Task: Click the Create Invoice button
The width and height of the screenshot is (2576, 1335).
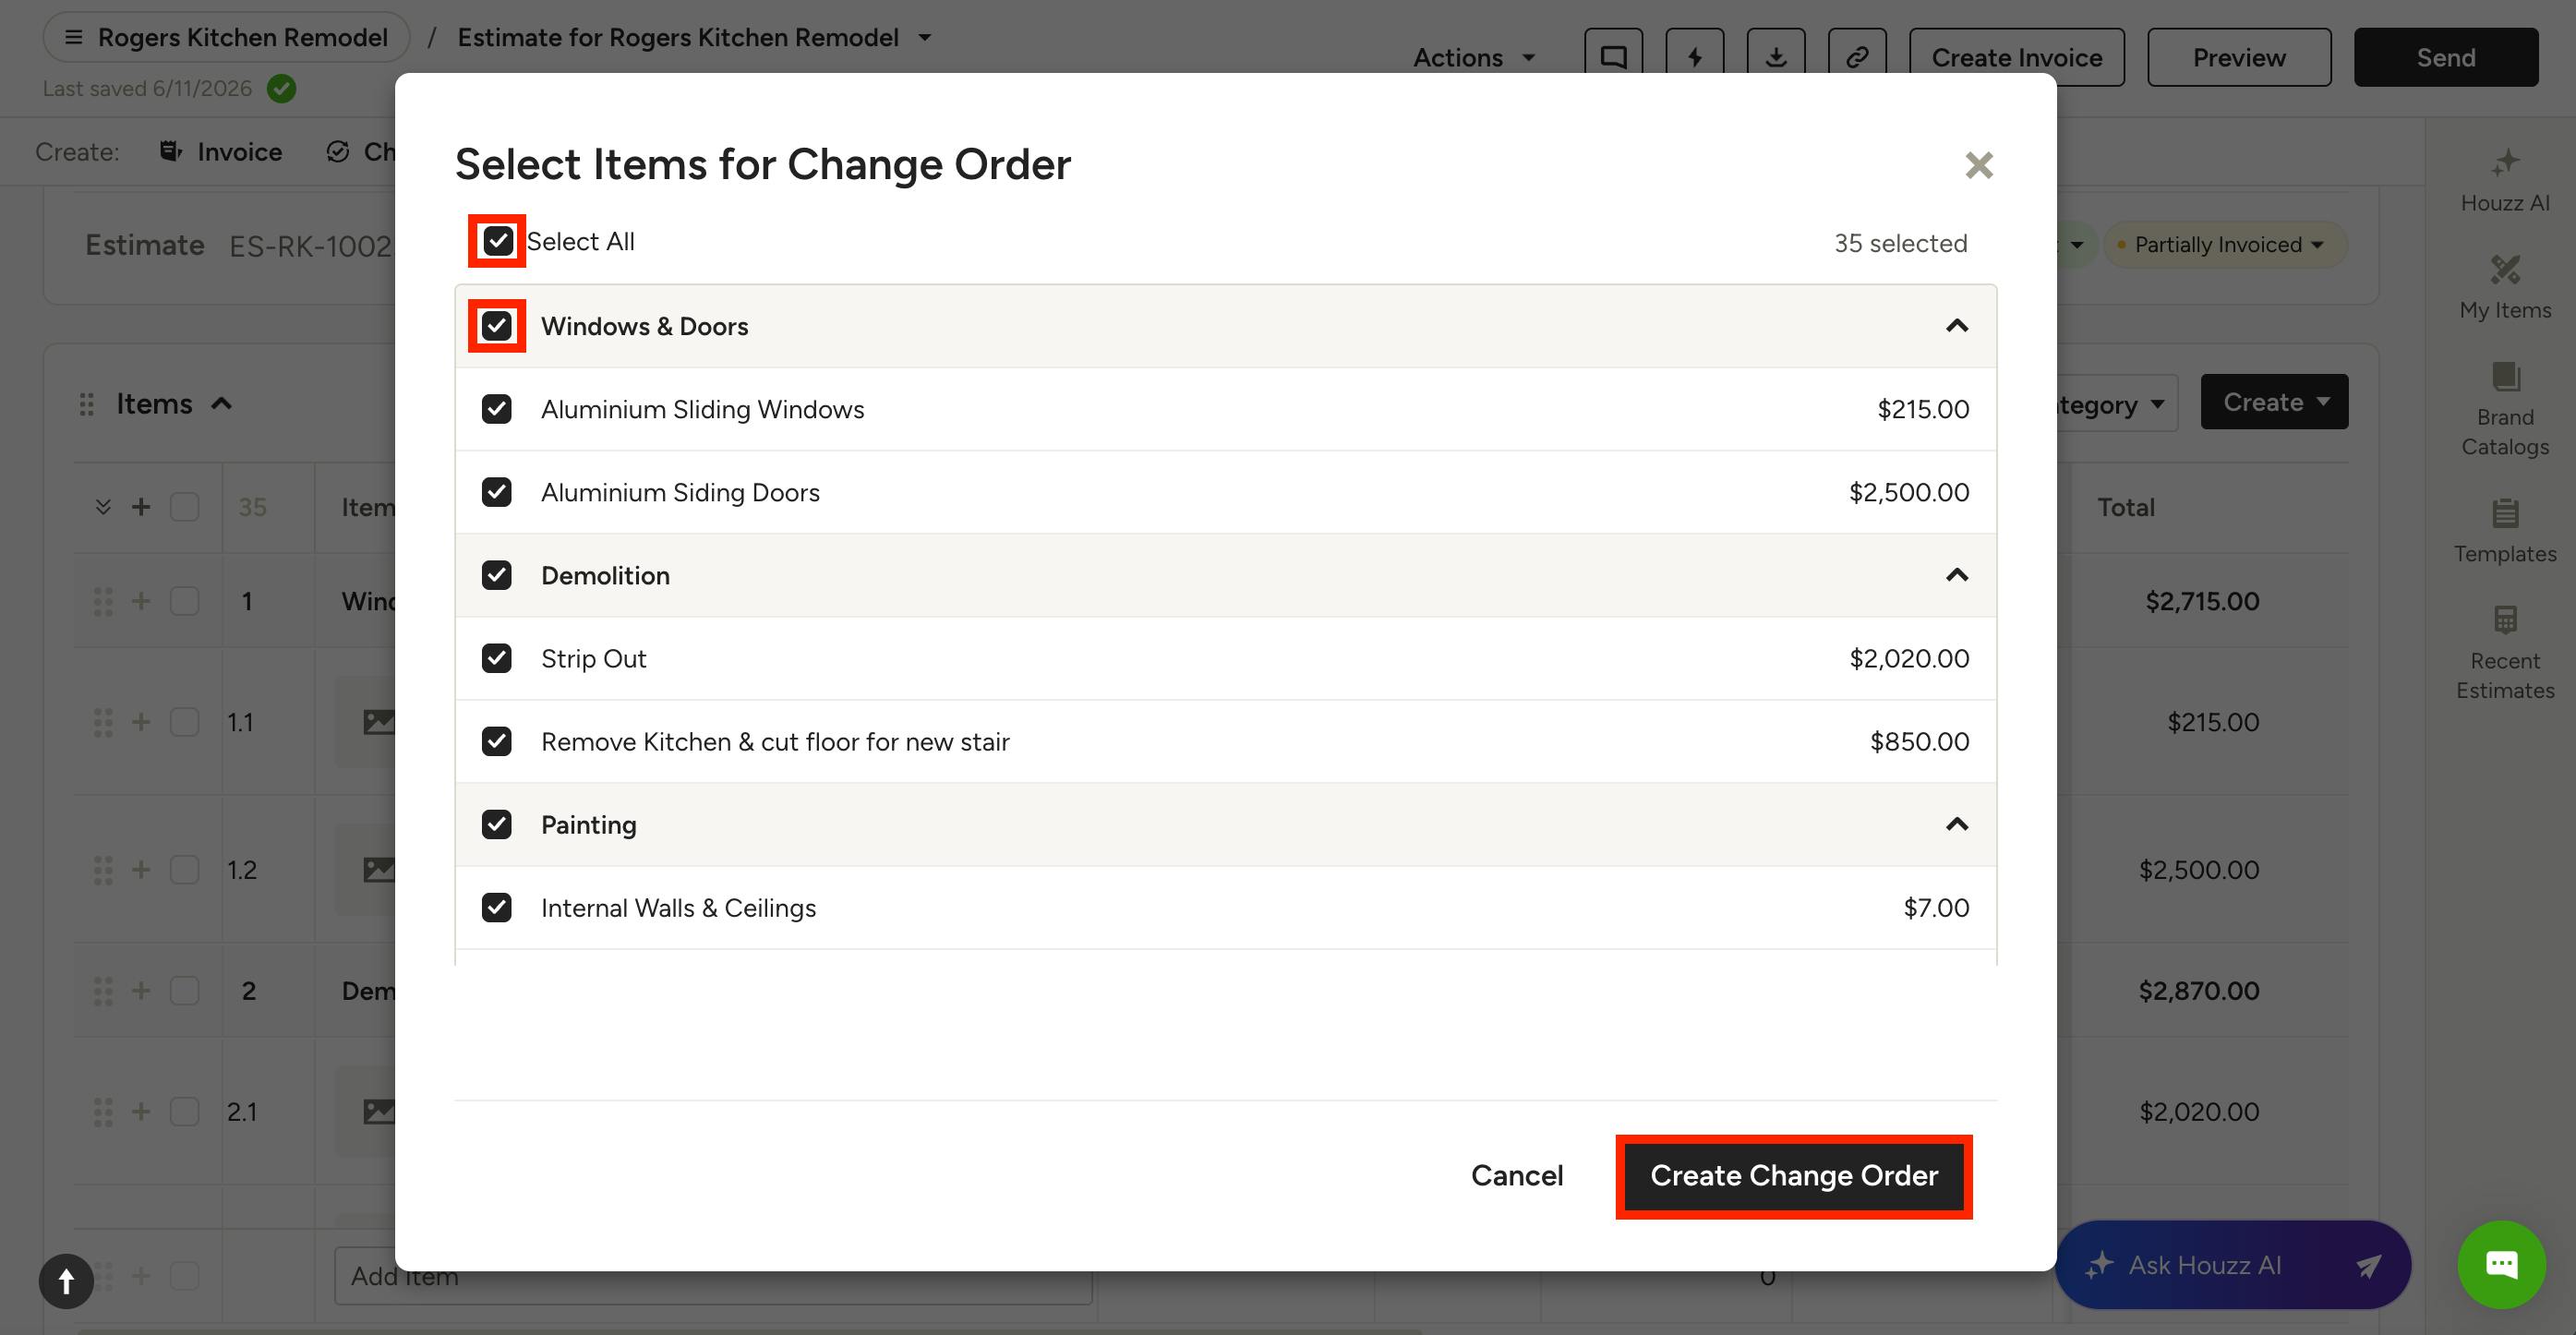Action: (2016, 57)
